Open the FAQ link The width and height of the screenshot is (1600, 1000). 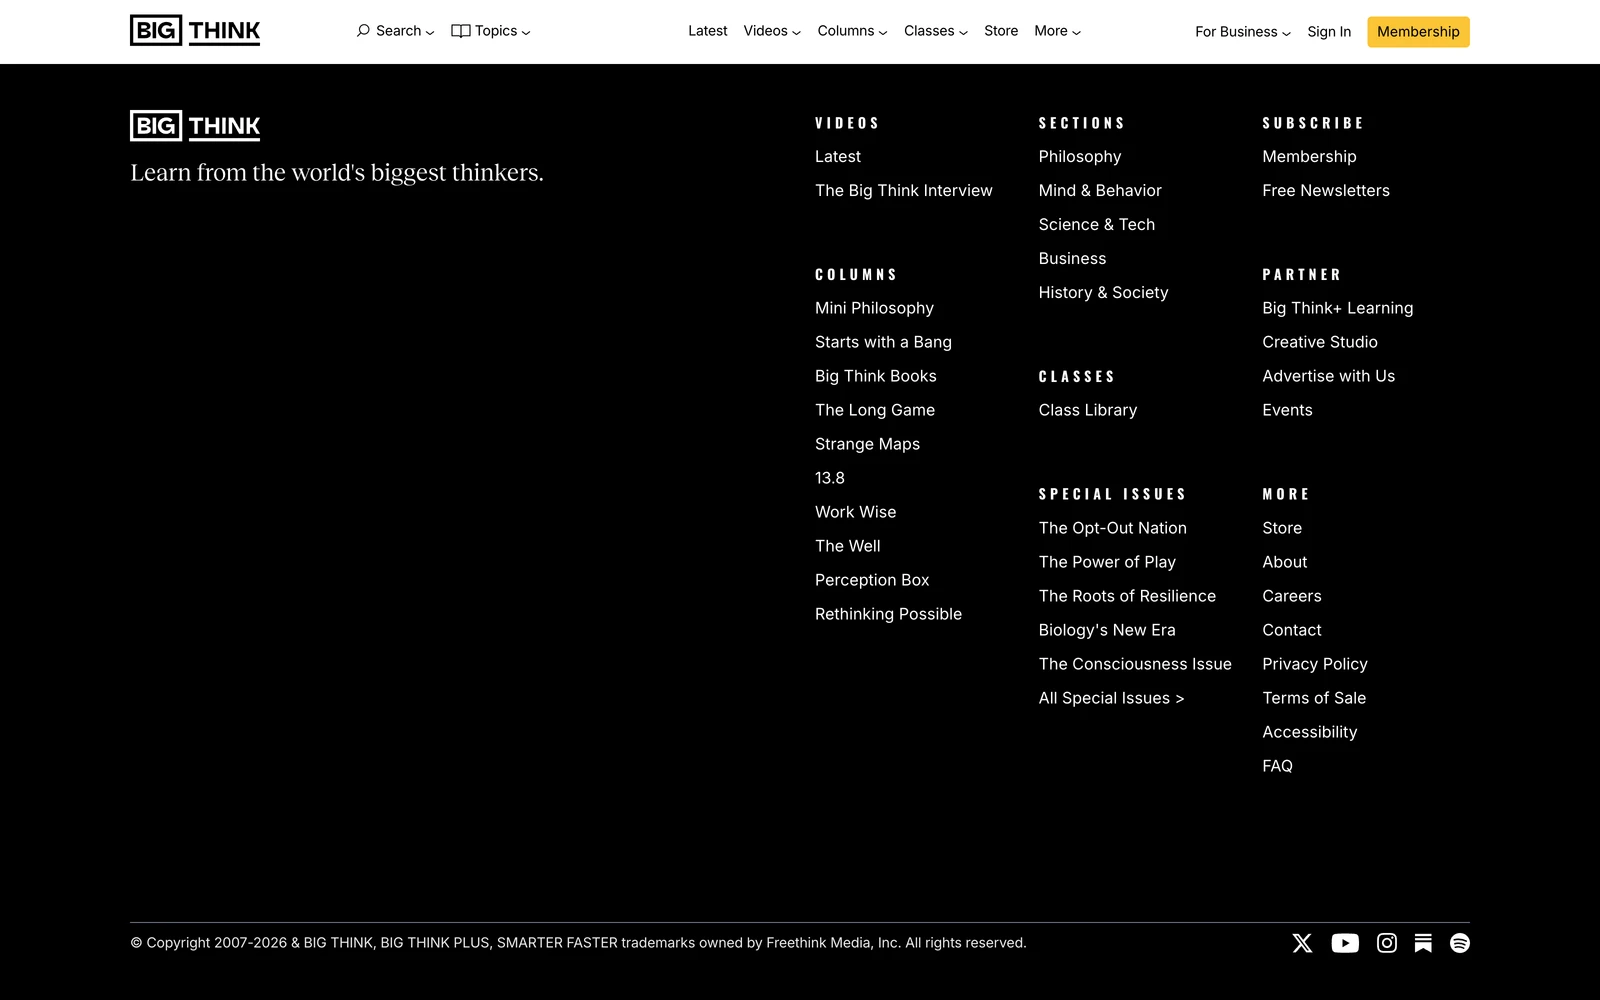tap(1277, 767)
